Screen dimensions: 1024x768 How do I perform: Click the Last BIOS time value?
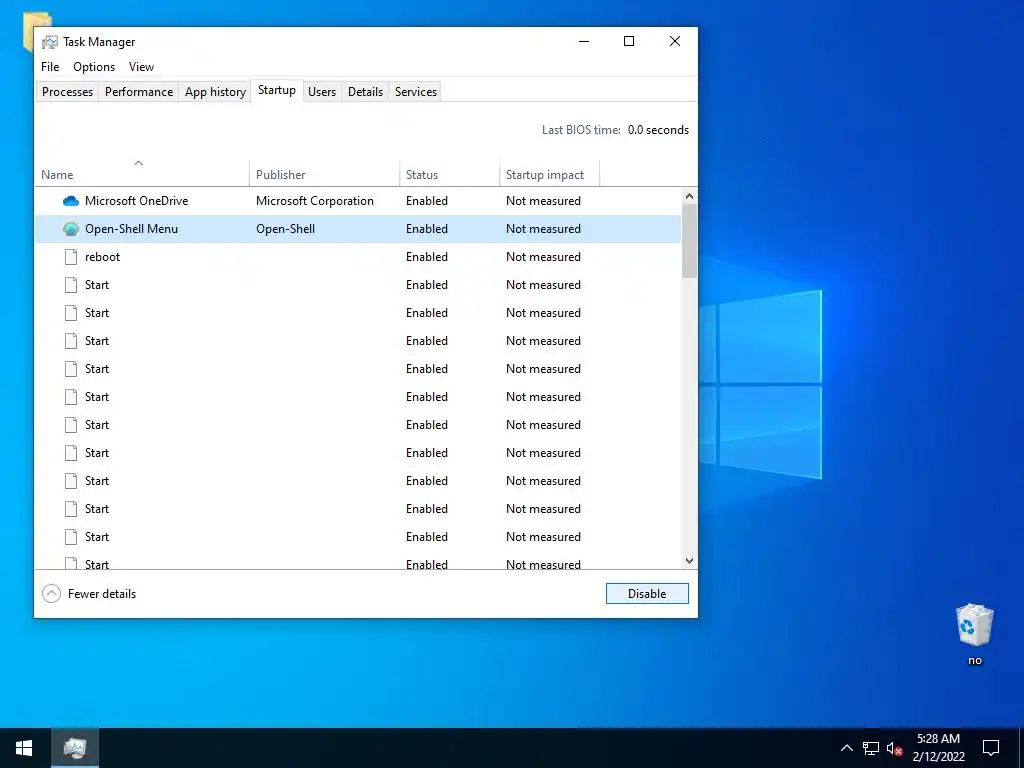tap(658, 130)
